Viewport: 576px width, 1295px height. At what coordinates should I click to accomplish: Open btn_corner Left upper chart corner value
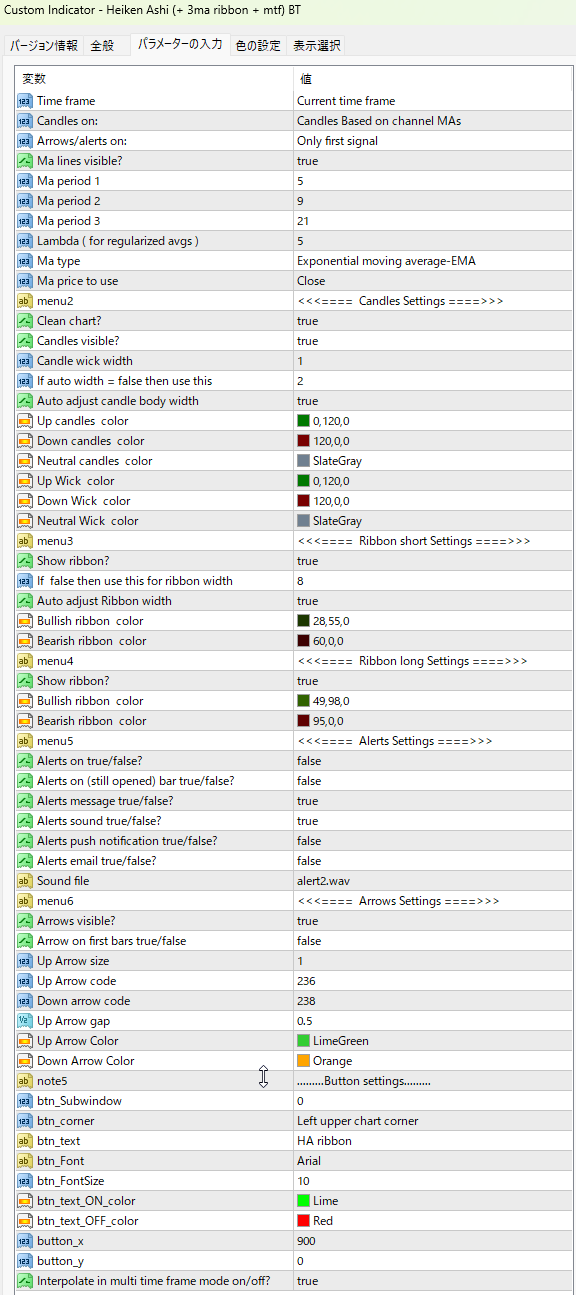click(x=432, y=1121)
